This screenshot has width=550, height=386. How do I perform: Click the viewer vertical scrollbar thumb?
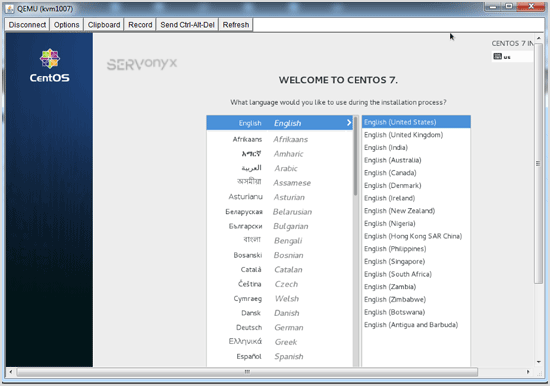pyautogui.click(x=538, y=163)
